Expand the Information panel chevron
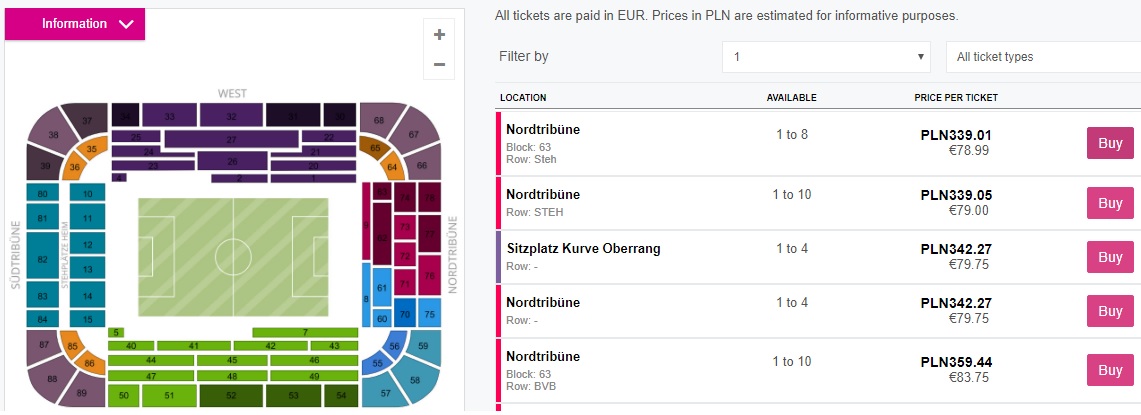Screen dimensions: 1141x415 click(125, 24)
